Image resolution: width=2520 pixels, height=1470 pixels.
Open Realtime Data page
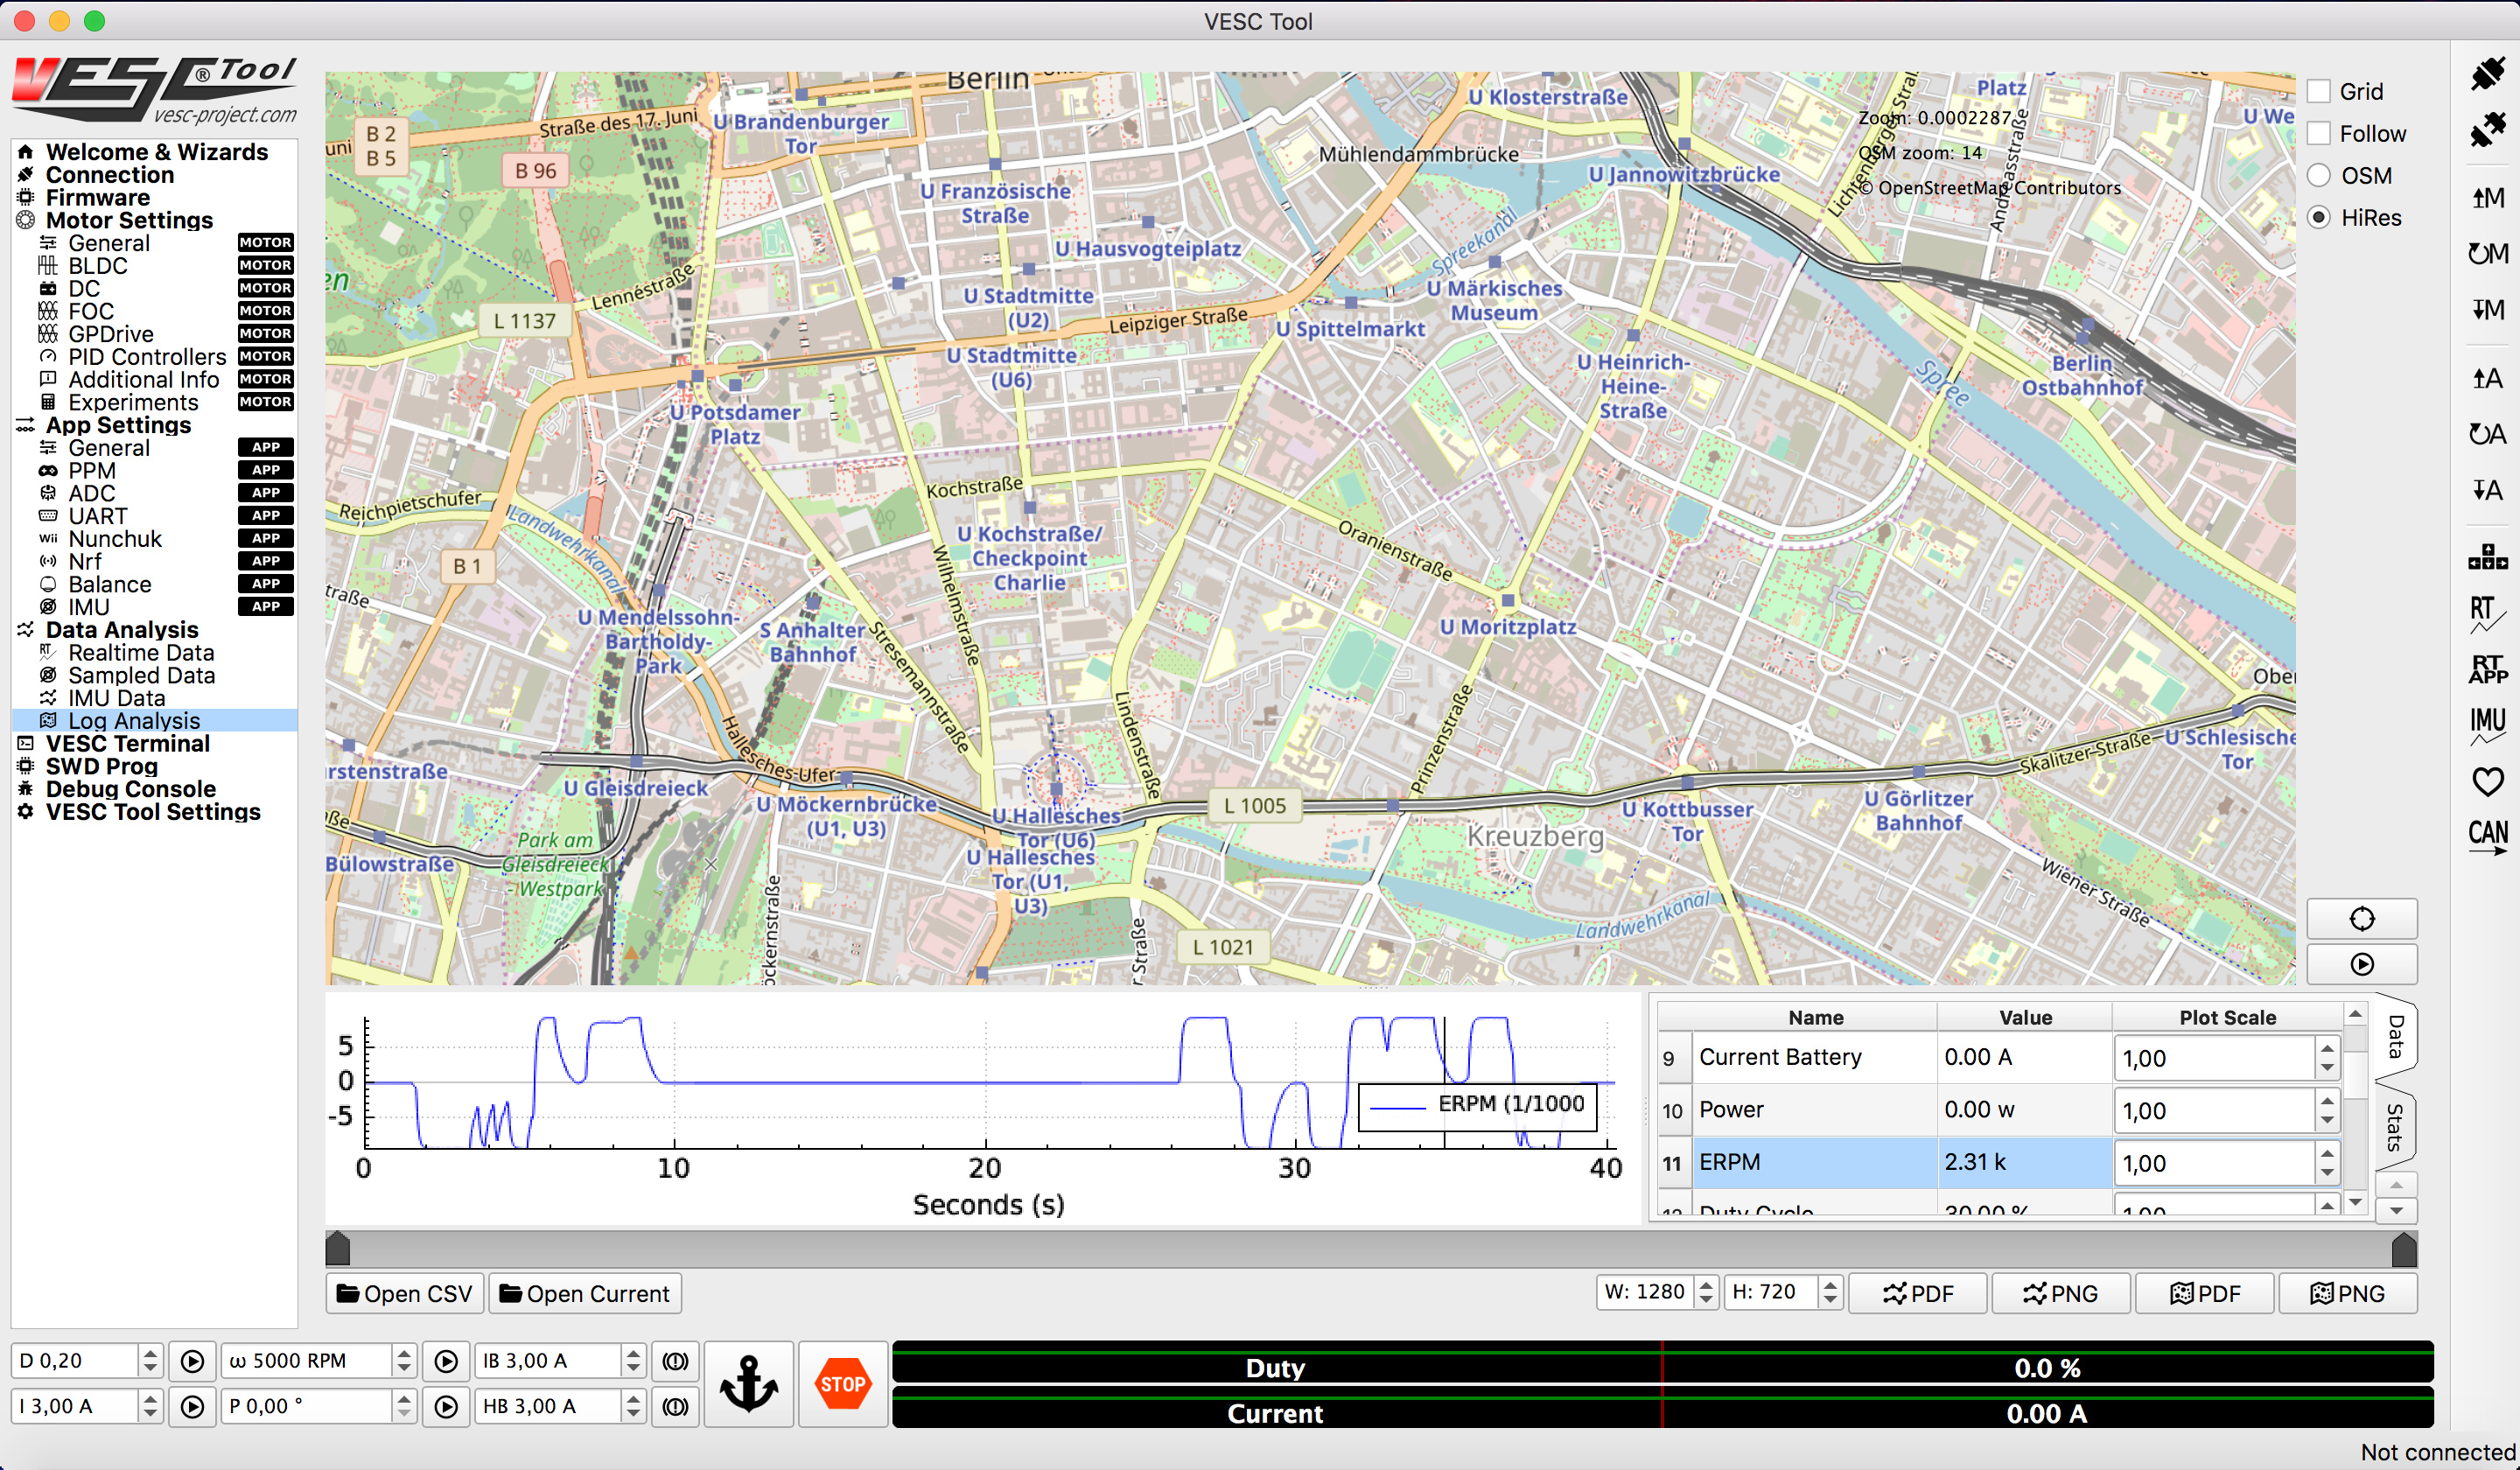coord(141,653)
